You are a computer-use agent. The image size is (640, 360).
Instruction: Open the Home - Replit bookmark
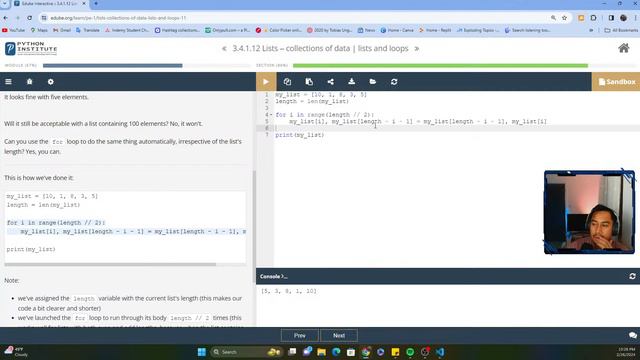tap(435, 30)
